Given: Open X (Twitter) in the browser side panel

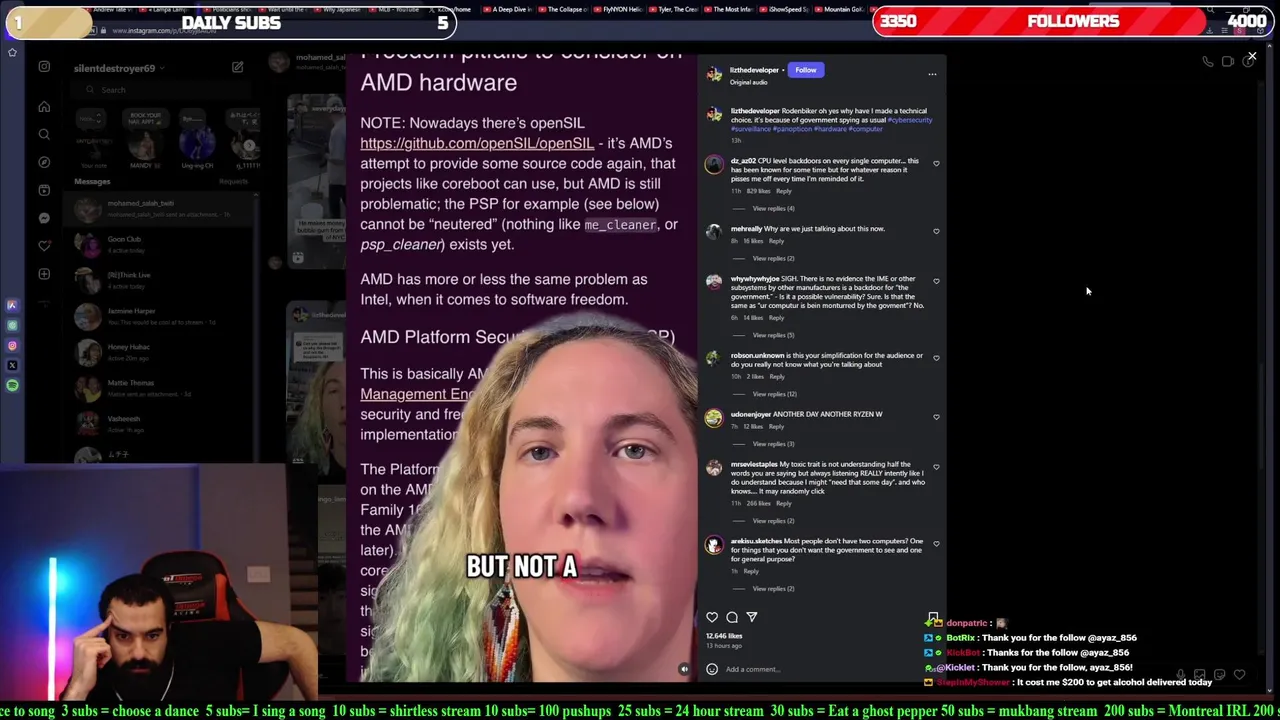Looking at the screenshot, I should coord(12,365).
